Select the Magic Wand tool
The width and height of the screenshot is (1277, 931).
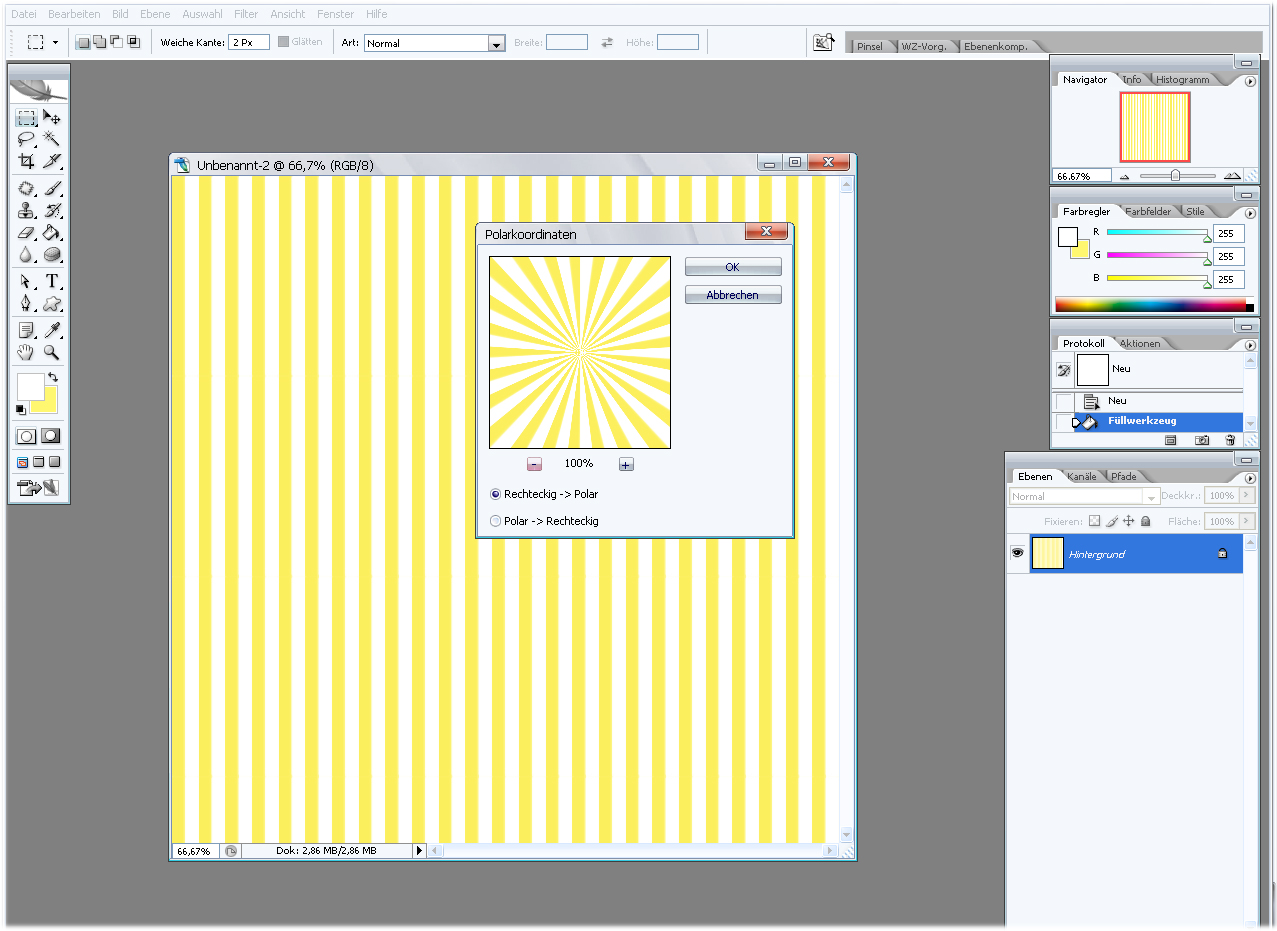coord(52,139)
